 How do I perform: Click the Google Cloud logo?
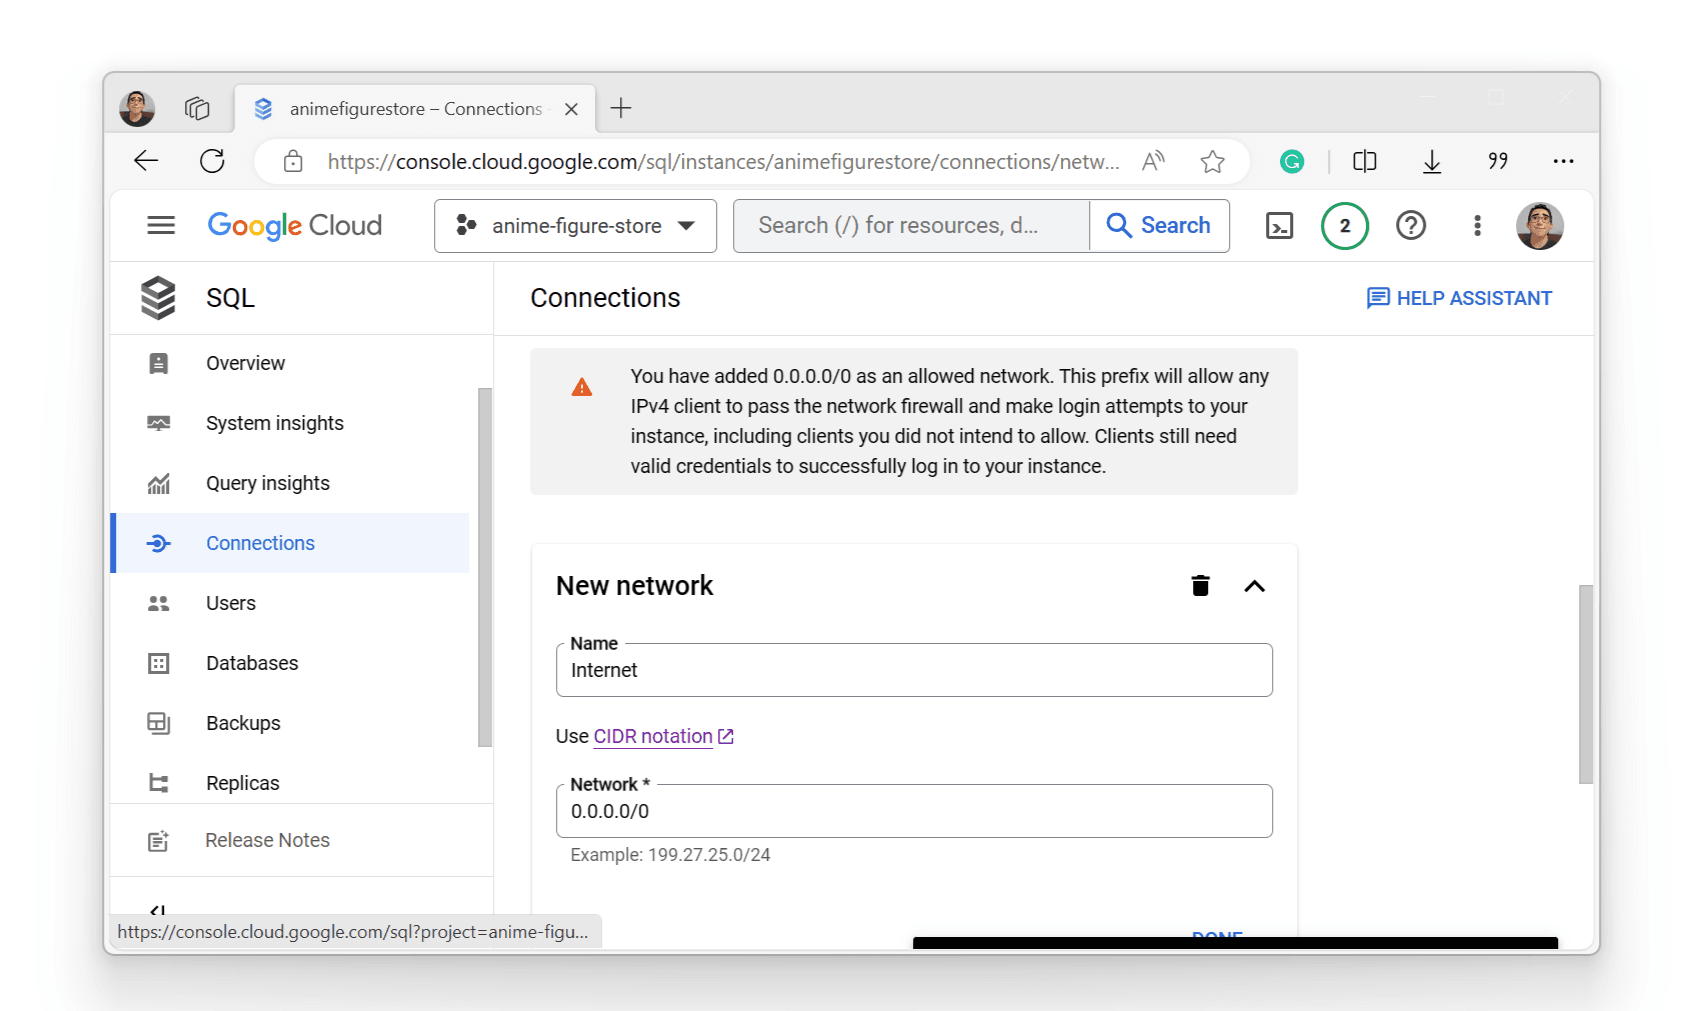coord(295,226)
